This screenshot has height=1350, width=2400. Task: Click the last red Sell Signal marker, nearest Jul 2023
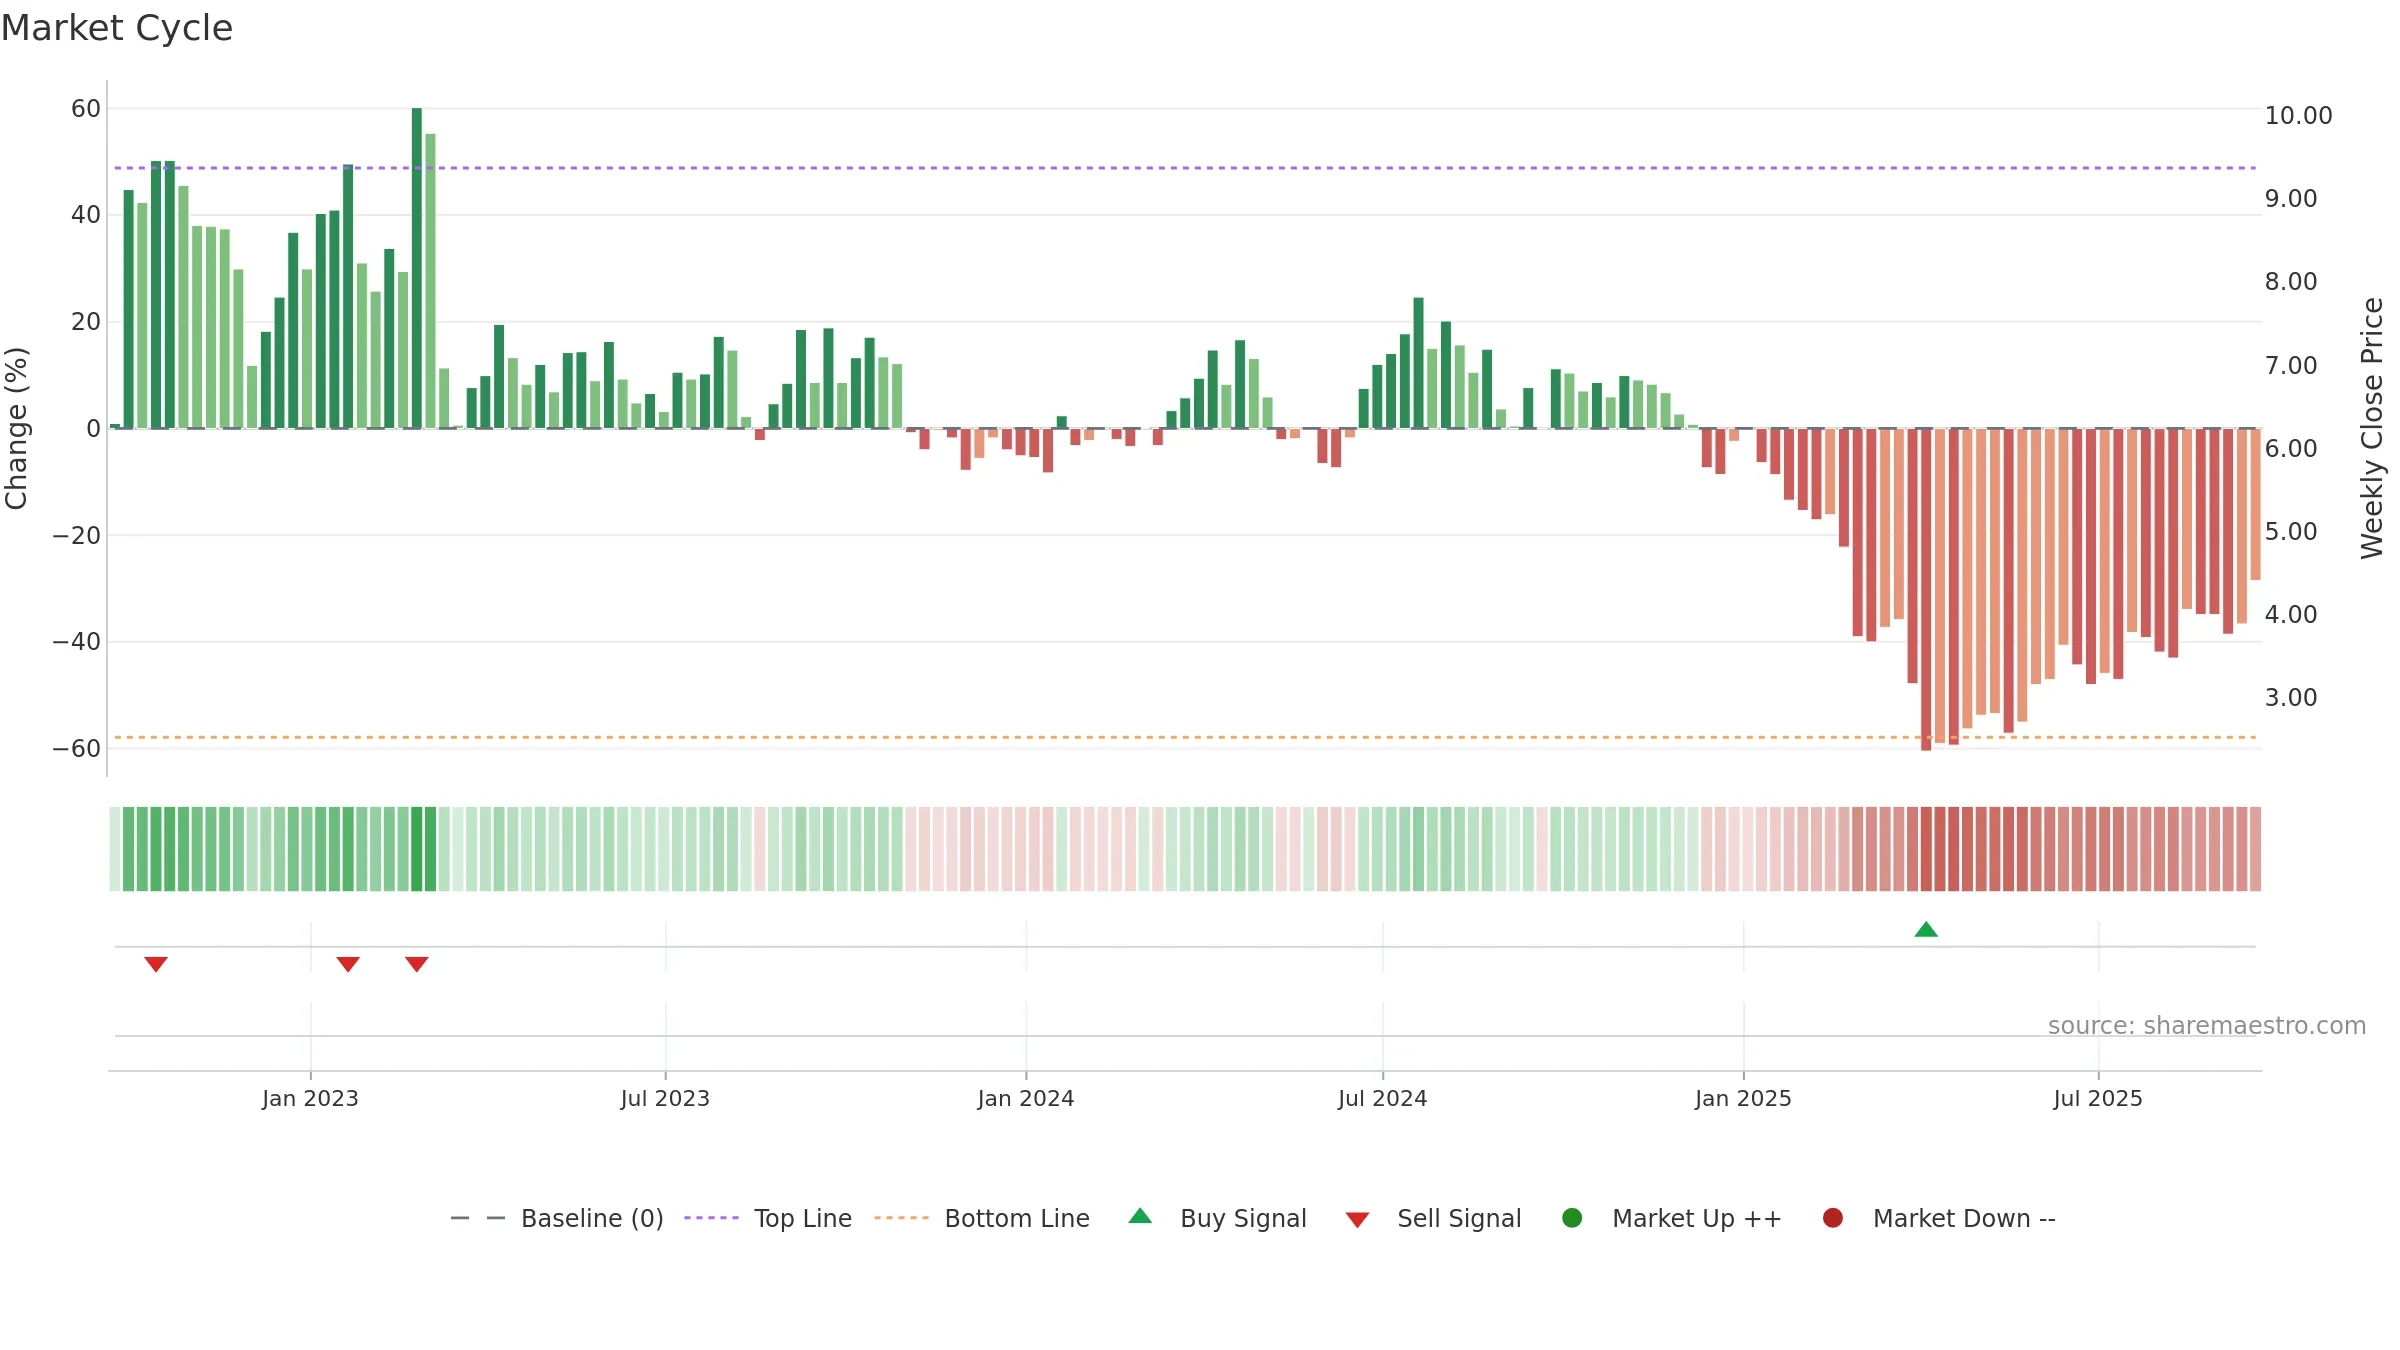click(x=417, y=964)
